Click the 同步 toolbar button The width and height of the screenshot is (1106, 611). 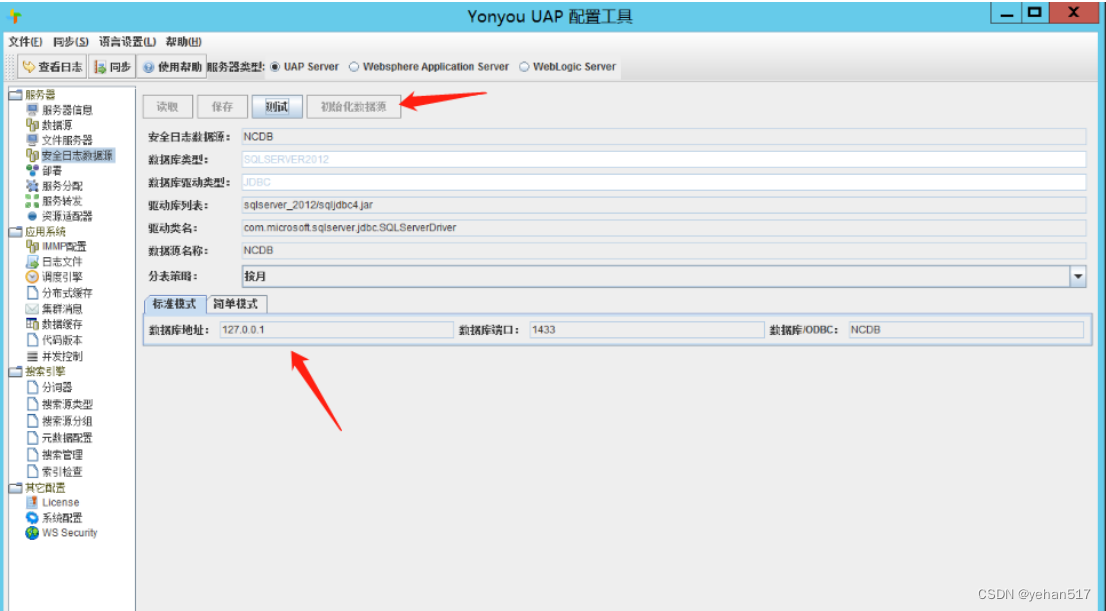point(112,67)
